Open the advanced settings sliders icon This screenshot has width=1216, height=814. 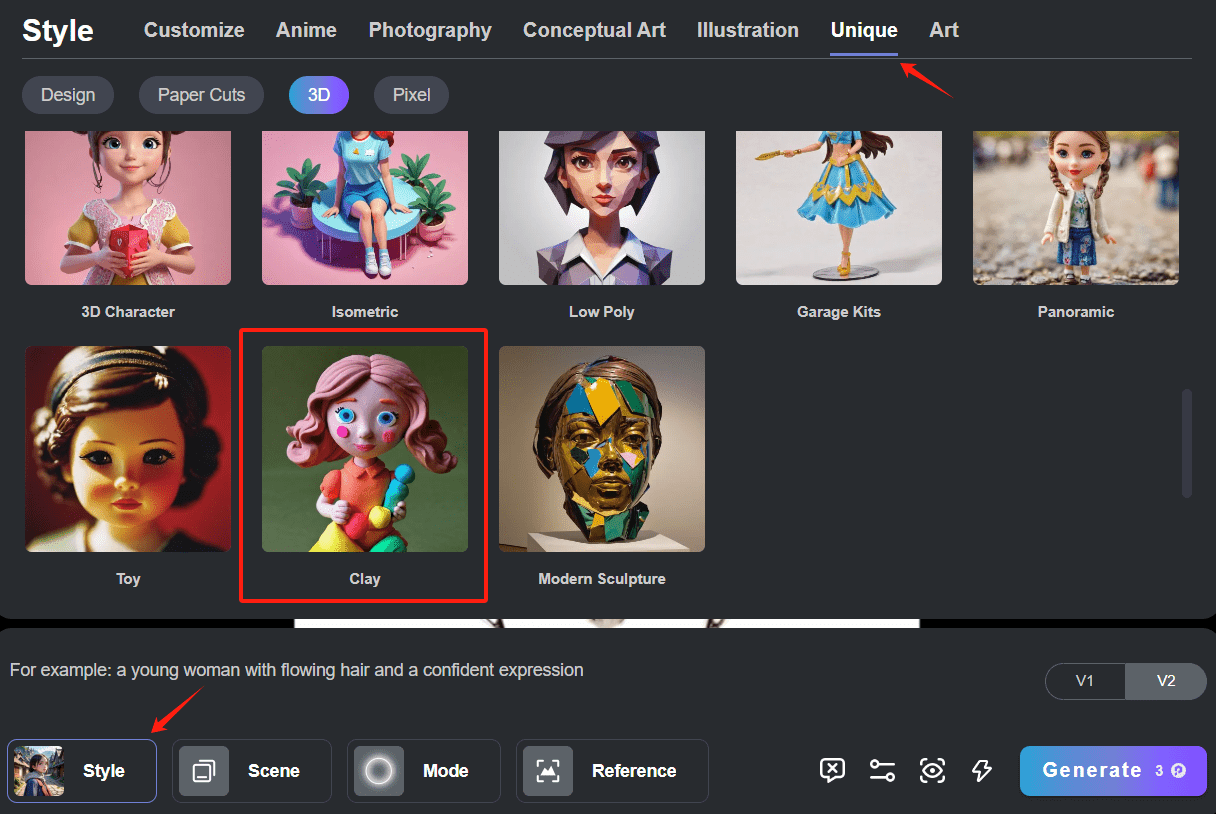(882, 770)
